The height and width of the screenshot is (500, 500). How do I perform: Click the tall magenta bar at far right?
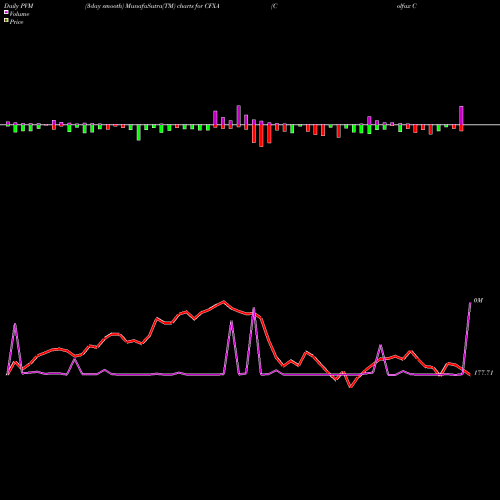point(461,116)
